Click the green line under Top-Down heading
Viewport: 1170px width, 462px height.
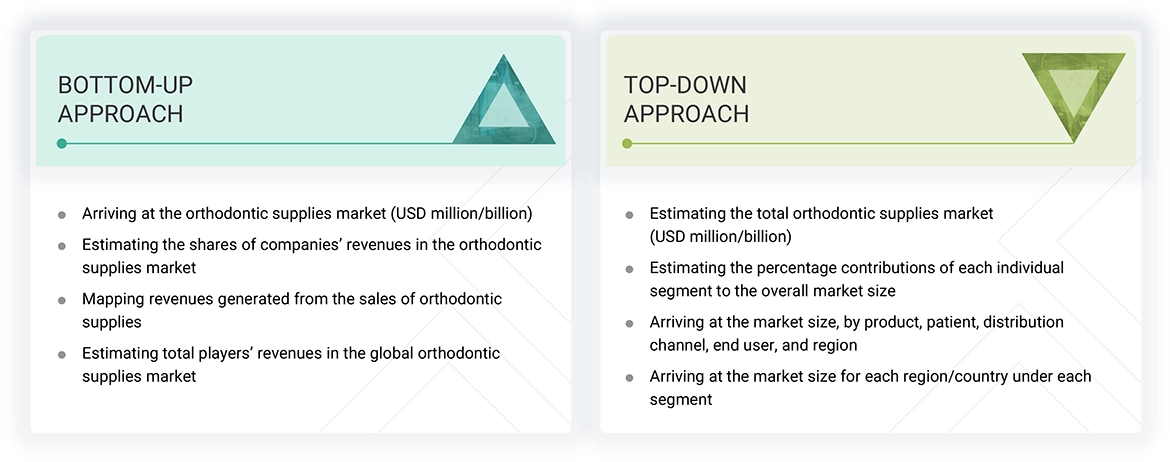[x=850, y=144]
